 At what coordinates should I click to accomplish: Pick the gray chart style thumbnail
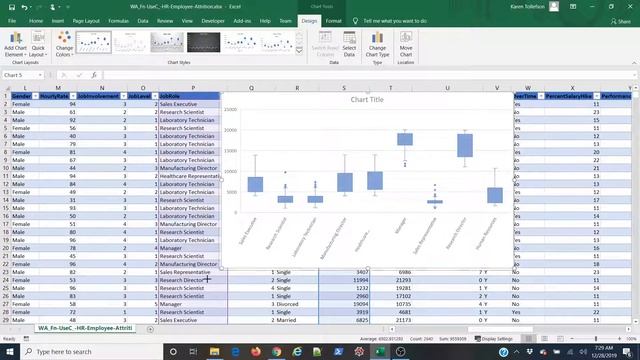(x=167, y=42)
